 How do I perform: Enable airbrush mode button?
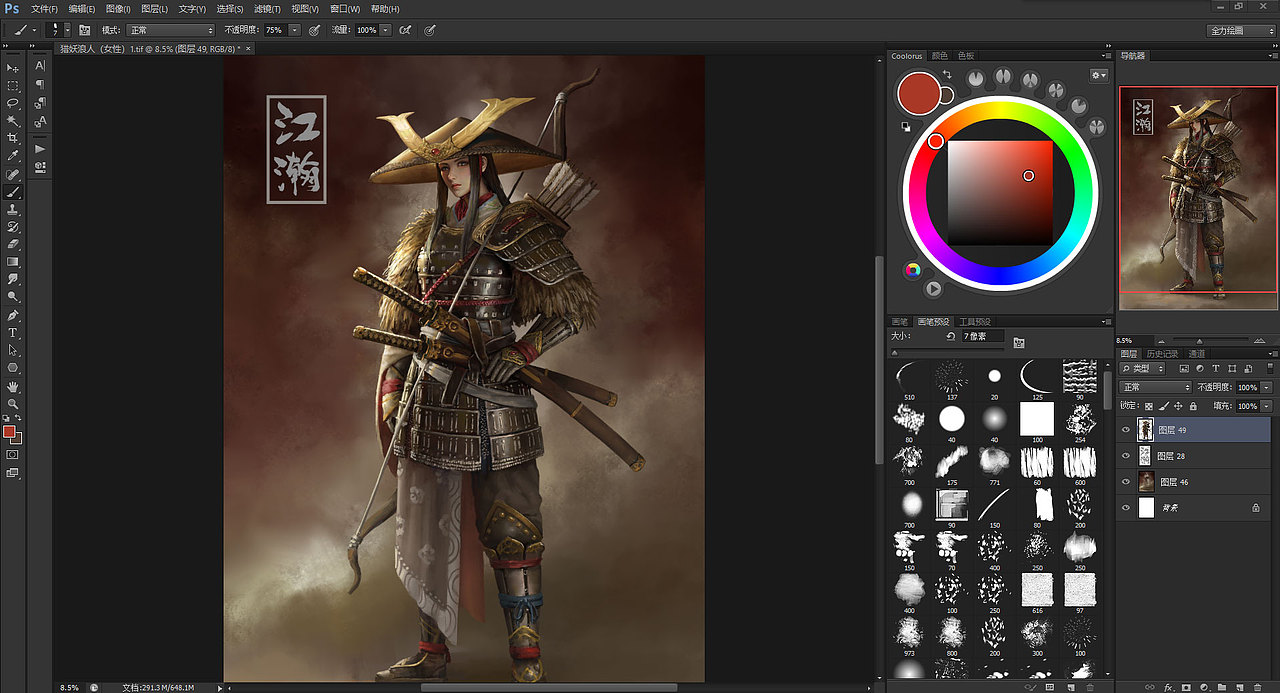coord(405,30)
